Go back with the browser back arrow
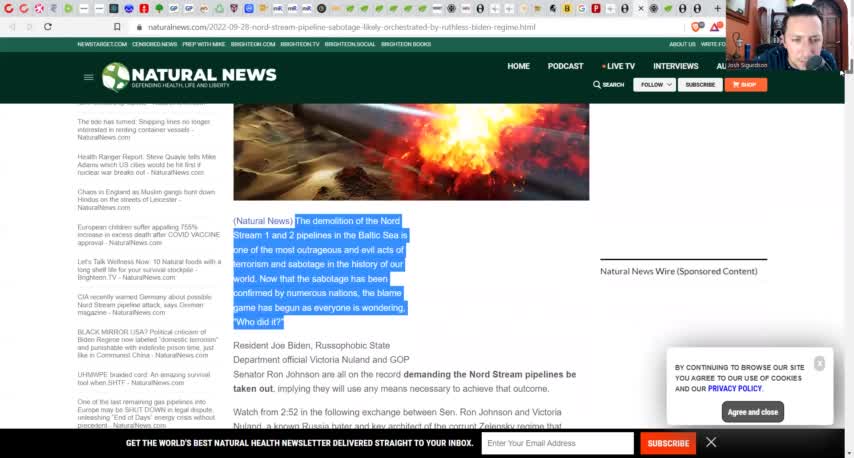 (12, 27)
